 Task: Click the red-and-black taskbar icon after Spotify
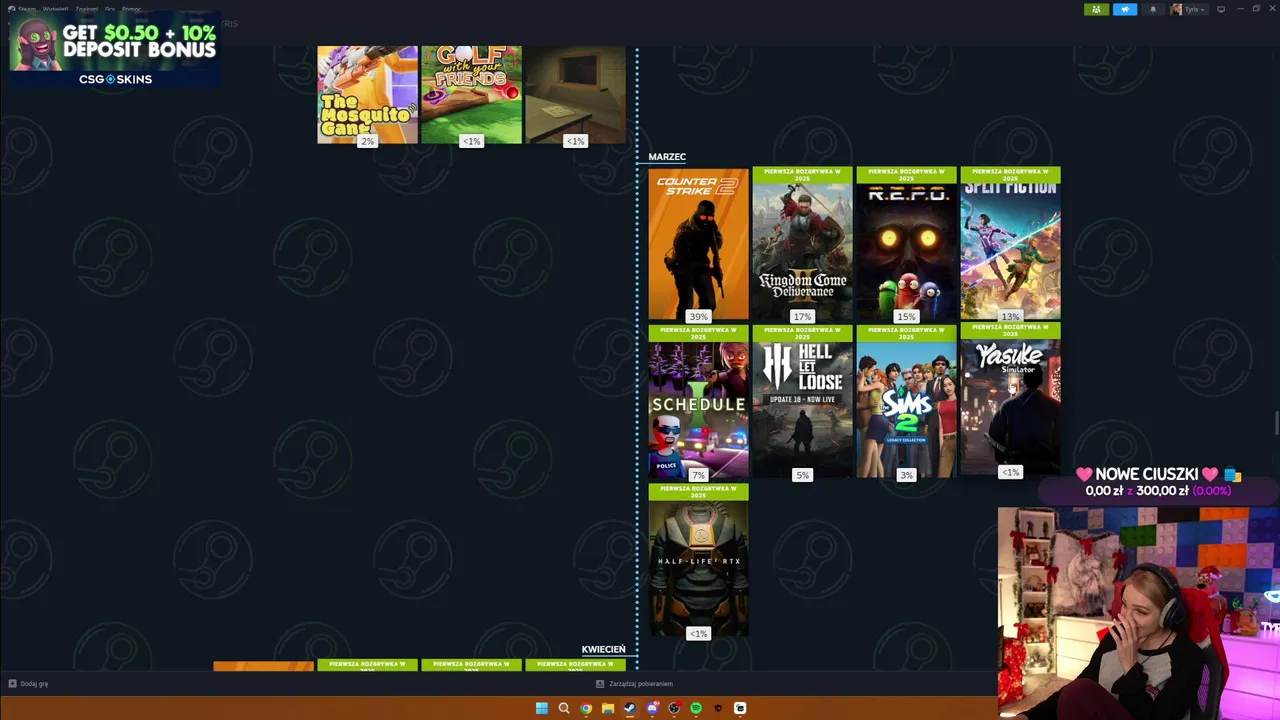tap(718, 708)
